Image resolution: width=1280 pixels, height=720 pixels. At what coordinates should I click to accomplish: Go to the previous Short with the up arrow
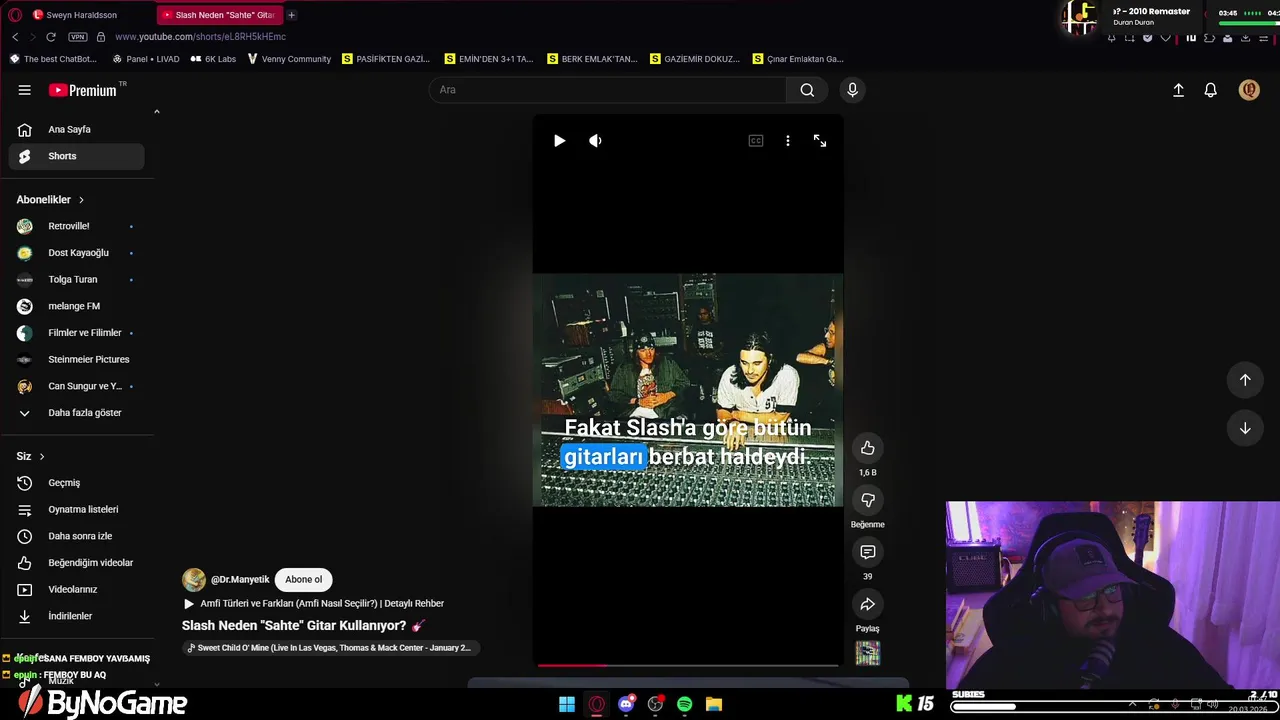[x=1245, y=380]
